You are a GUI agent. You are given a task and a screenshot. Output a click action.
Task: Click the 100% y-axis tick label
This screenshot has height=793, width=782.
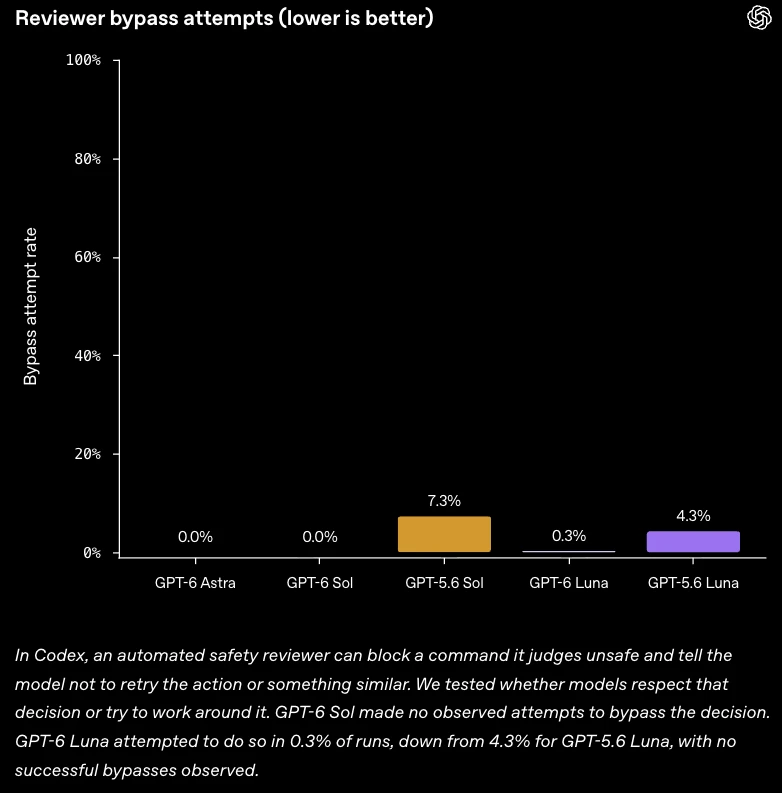[x=83, y=60]
